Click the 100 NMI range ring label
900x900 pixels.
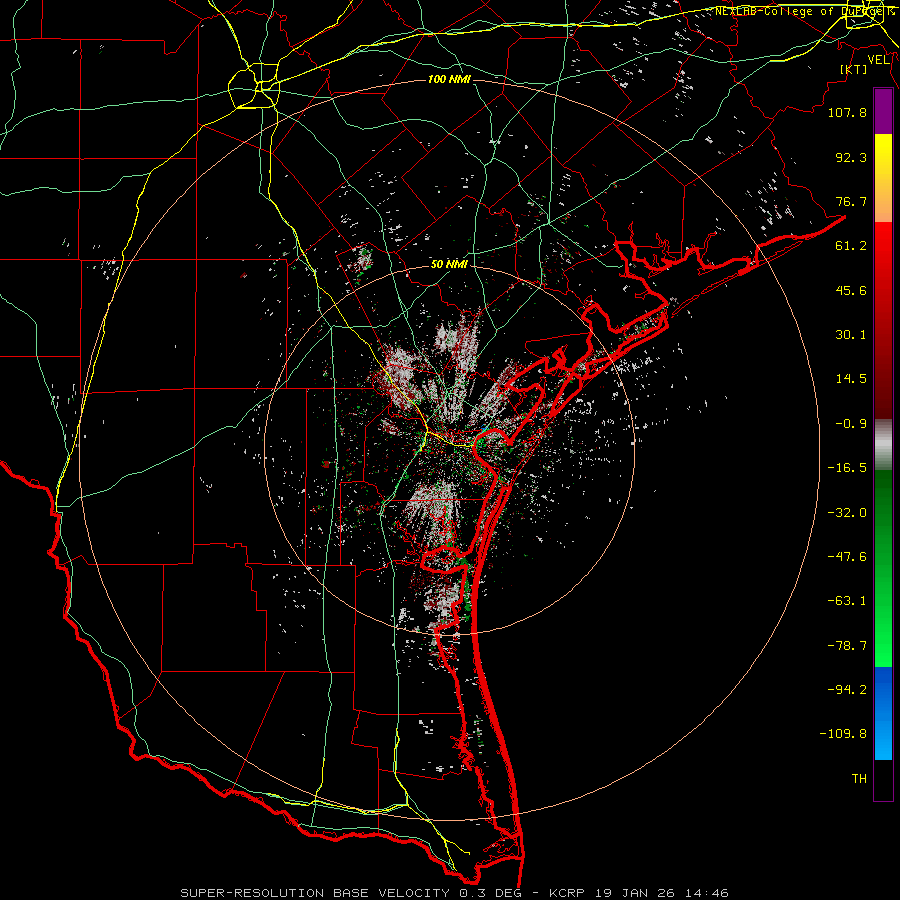(x=449, y=79)
